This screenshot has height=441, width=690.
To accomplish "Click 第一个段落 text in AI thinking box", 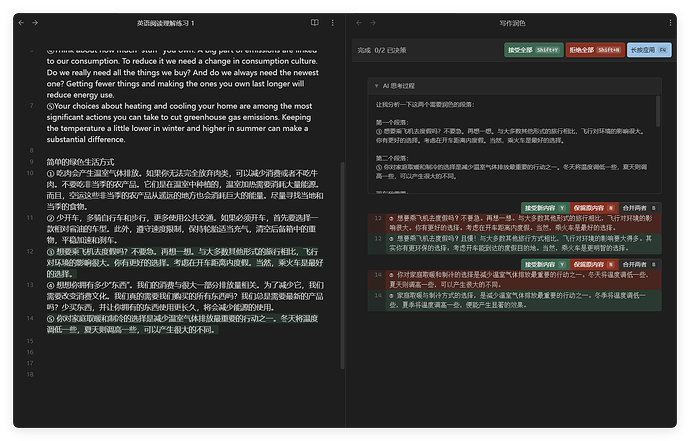I will 392,122.
